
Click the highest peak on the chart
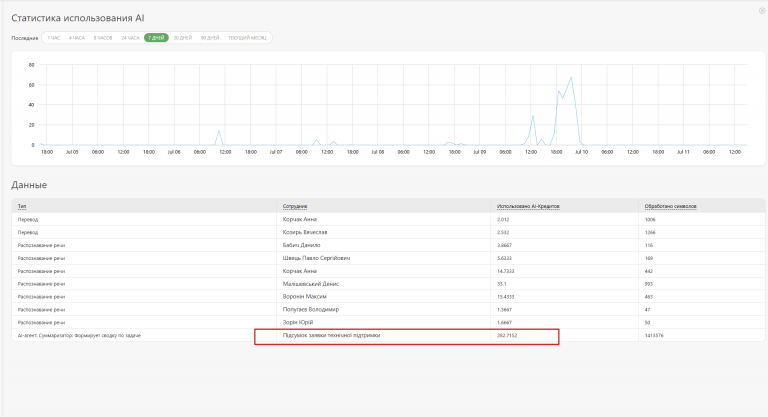pos(571,77)
